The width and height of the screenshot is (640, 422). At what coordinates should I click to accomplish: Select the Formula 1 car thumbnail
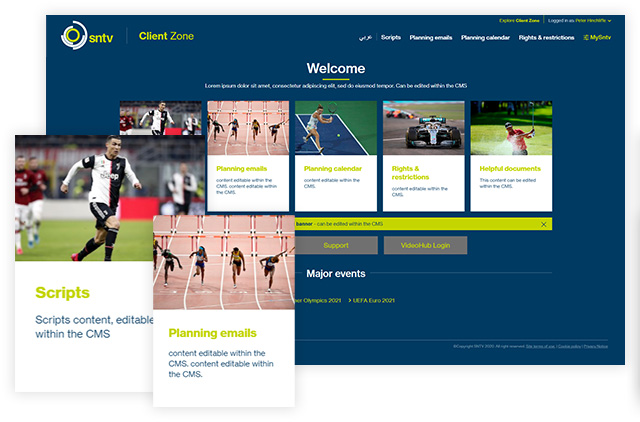click(423, 127)
